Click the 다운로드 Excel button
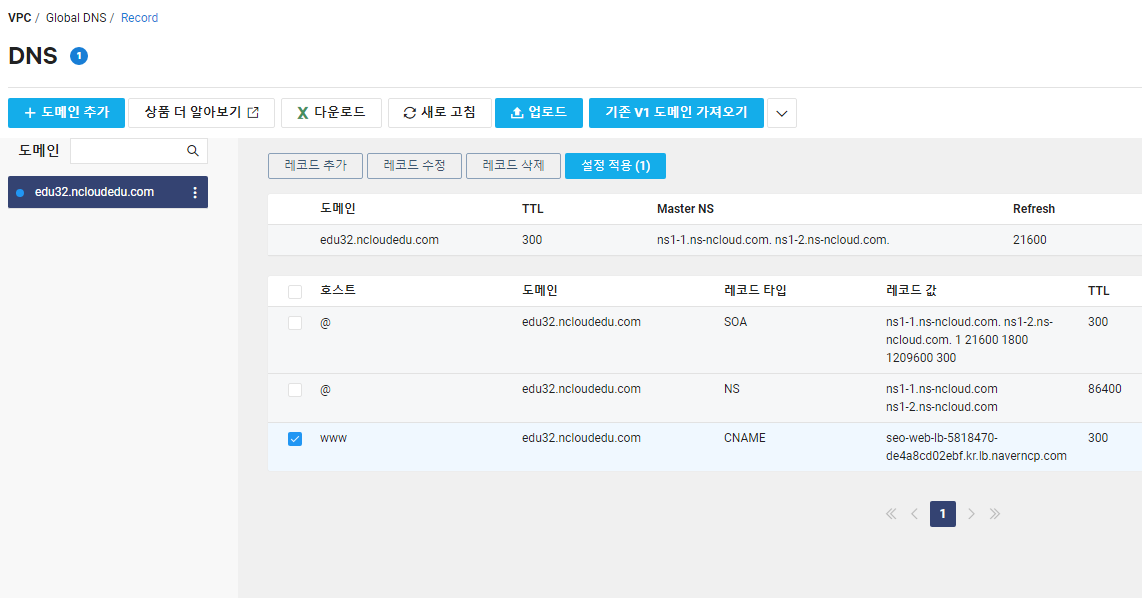 [331, 113]
